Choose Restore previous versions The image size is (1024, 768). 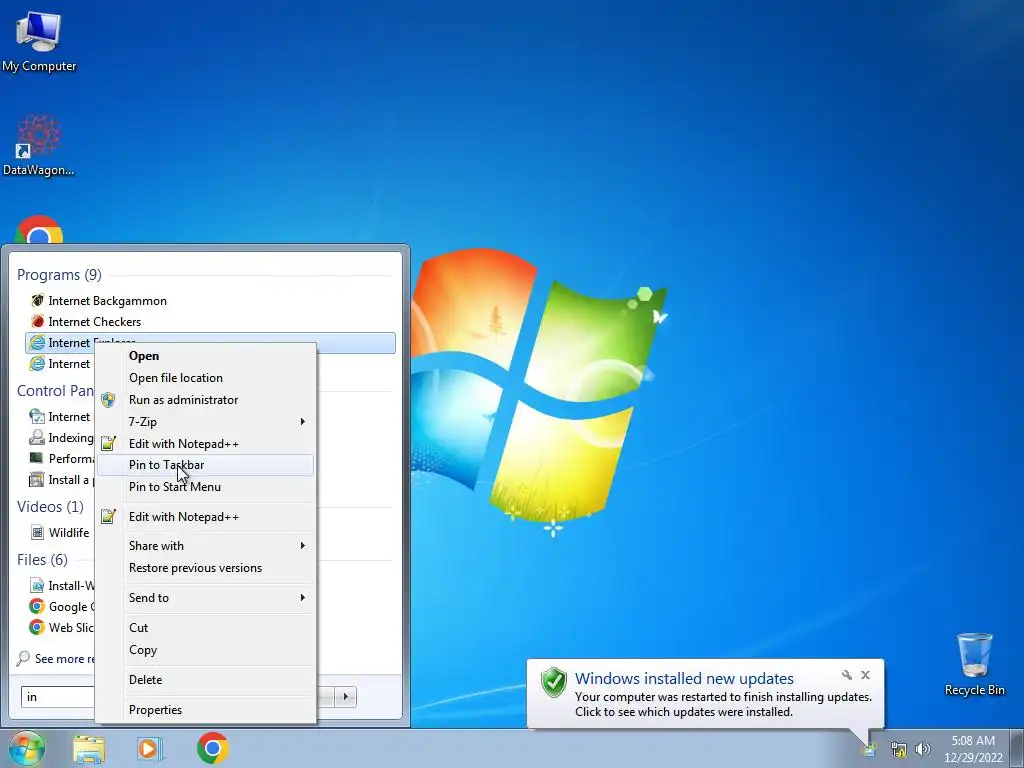[205, 568]
